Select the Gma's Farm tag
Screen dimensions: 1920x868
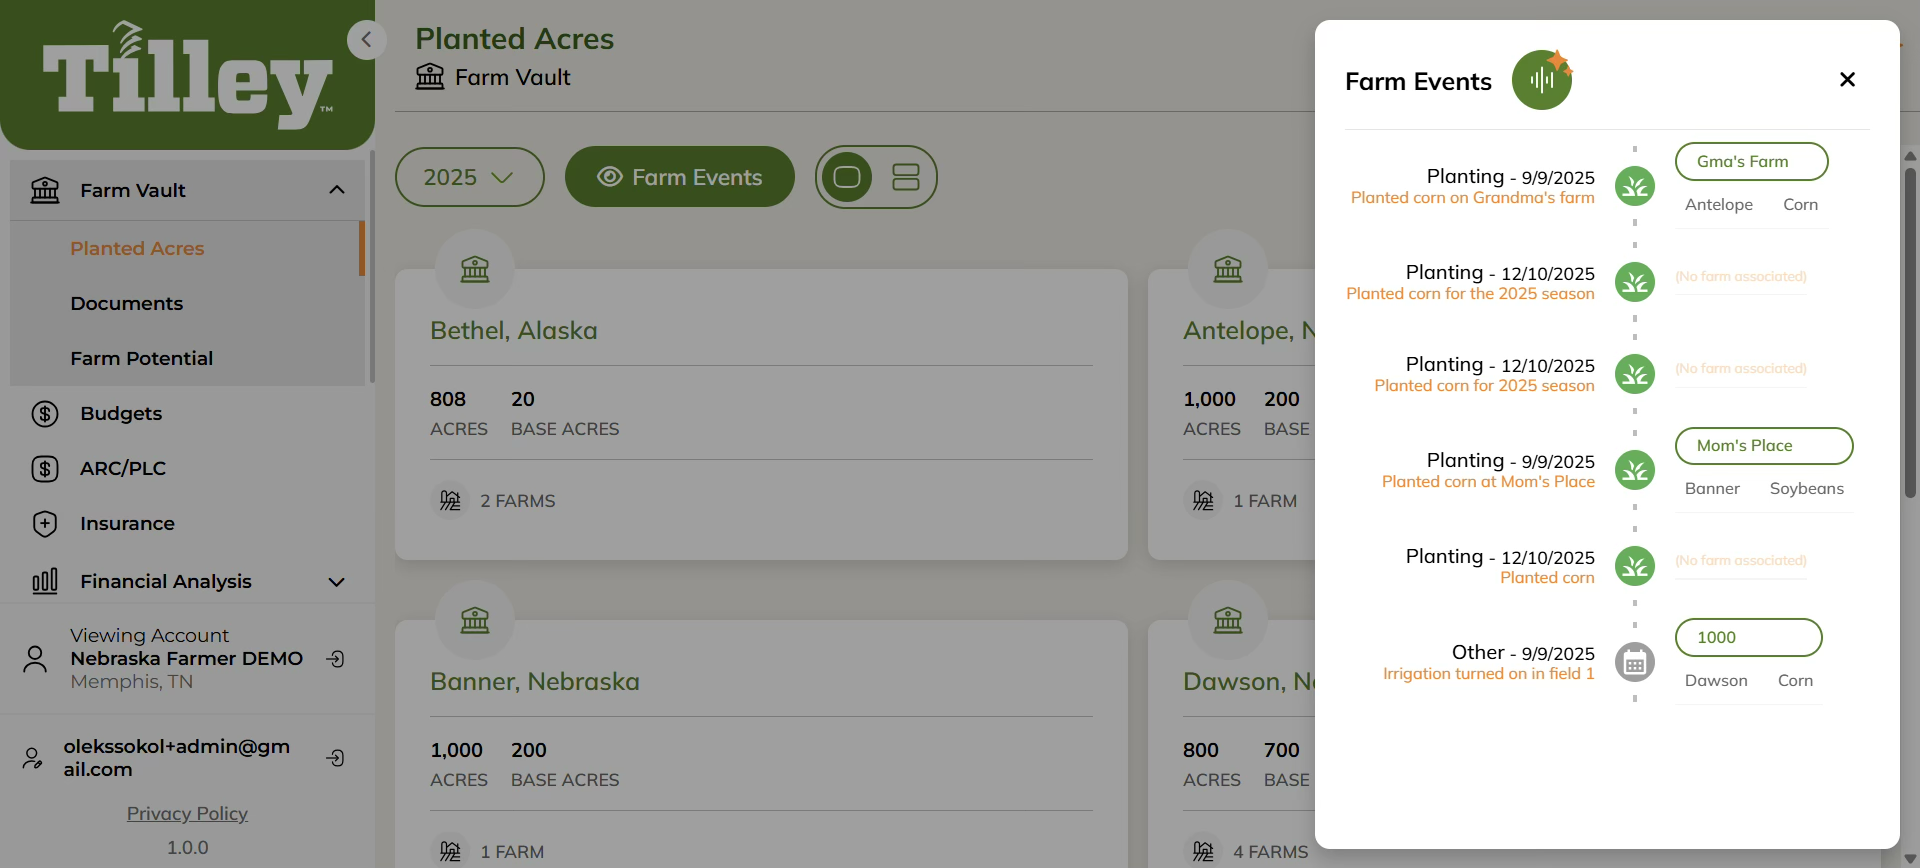click(1752, 162)
